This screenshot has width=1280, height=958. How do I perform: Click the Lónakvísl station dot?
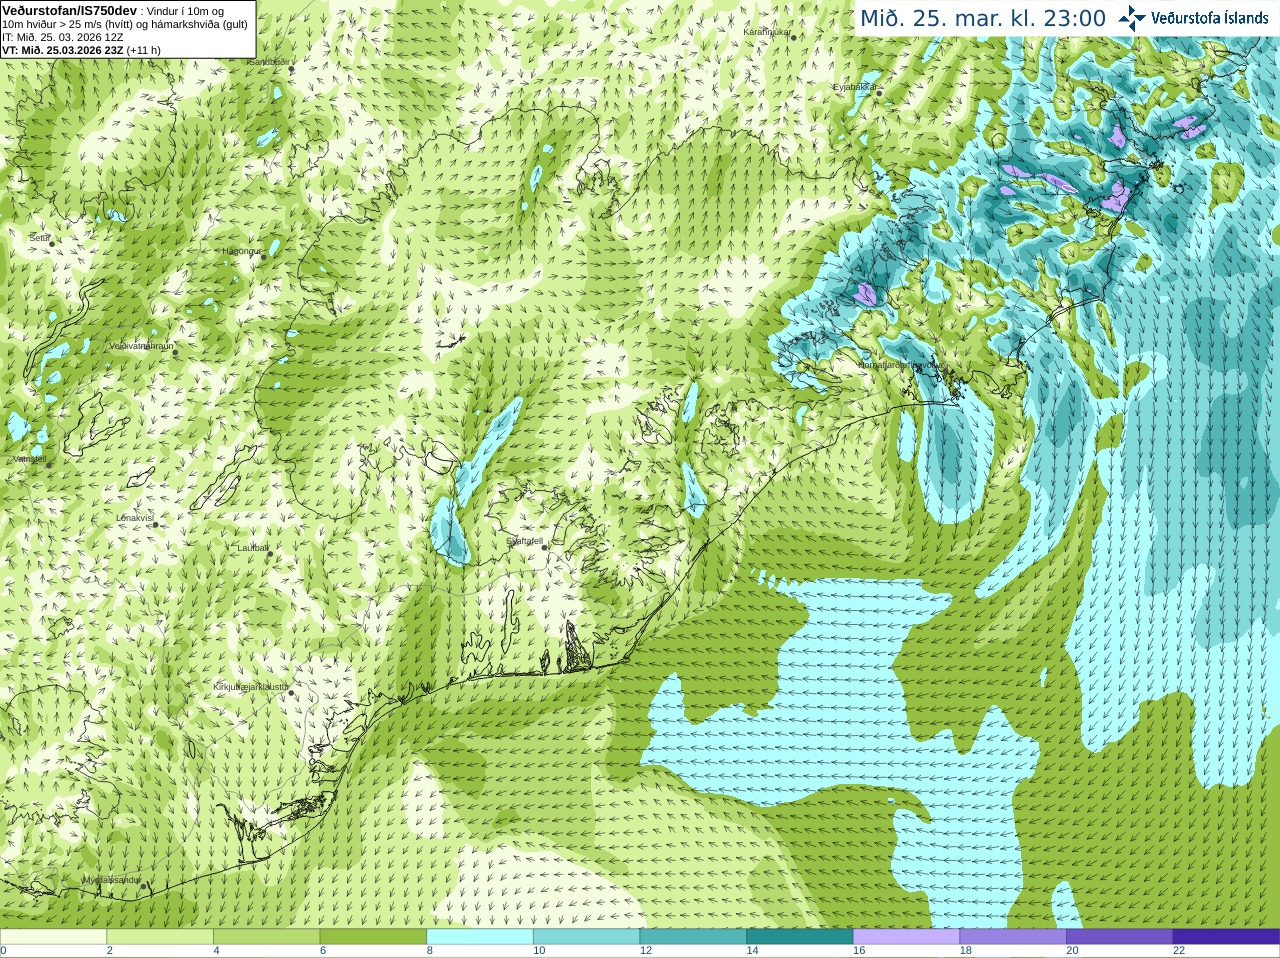pyautogui.click(x=155, y=524)
